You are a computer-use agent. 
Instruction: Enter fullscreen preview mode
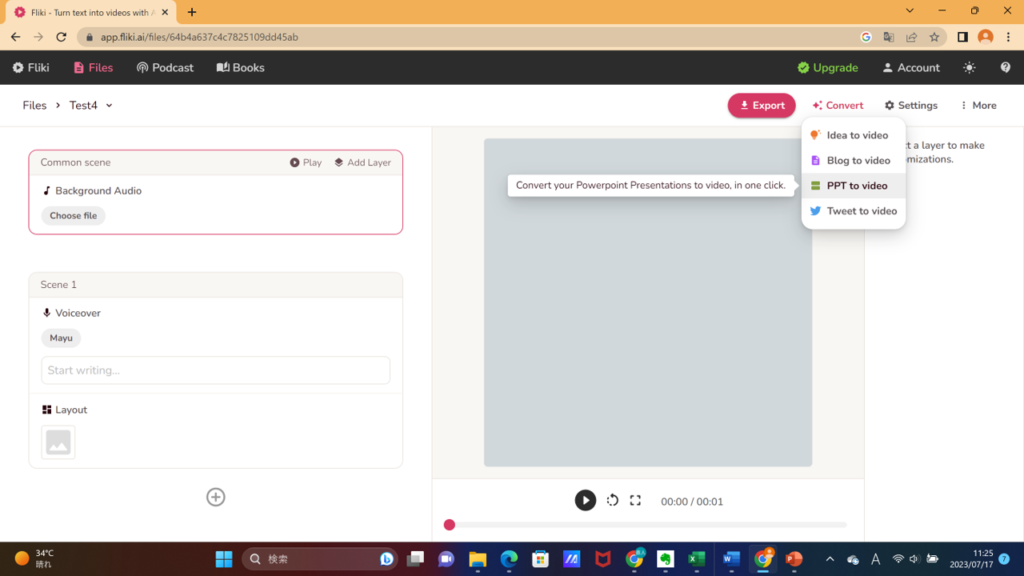(635, 500)
